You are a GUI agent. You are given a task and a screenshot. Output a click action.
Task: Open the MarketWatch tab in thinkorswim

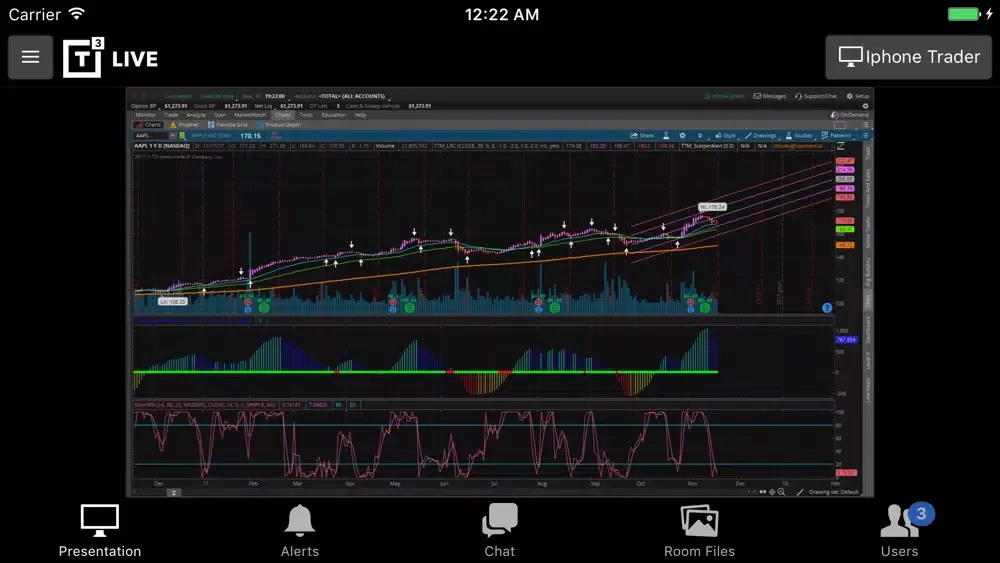(250, 115)
